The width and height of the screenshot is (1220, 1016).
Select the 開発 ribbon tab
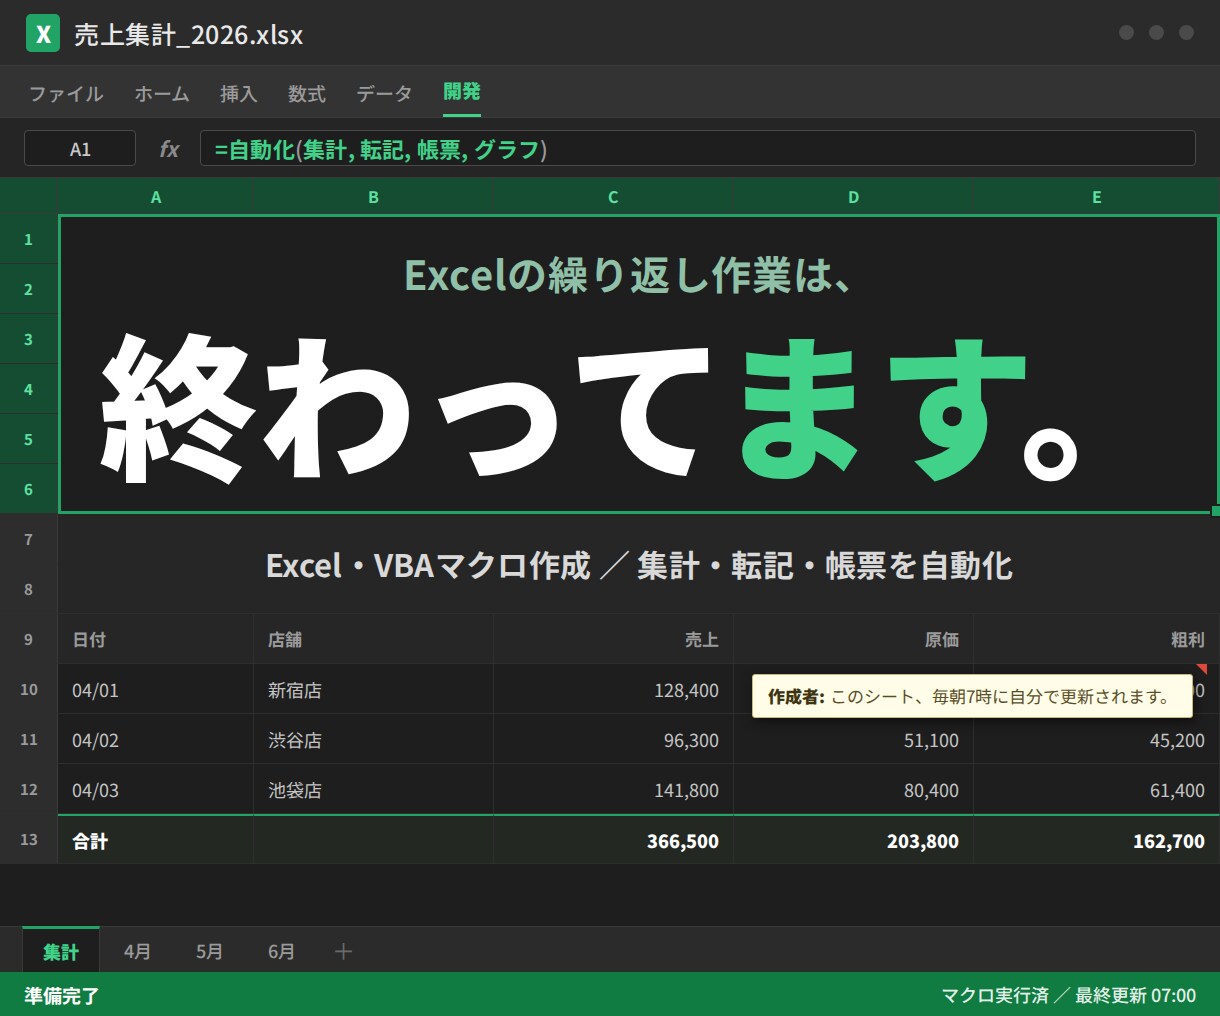tap(462, 92)
